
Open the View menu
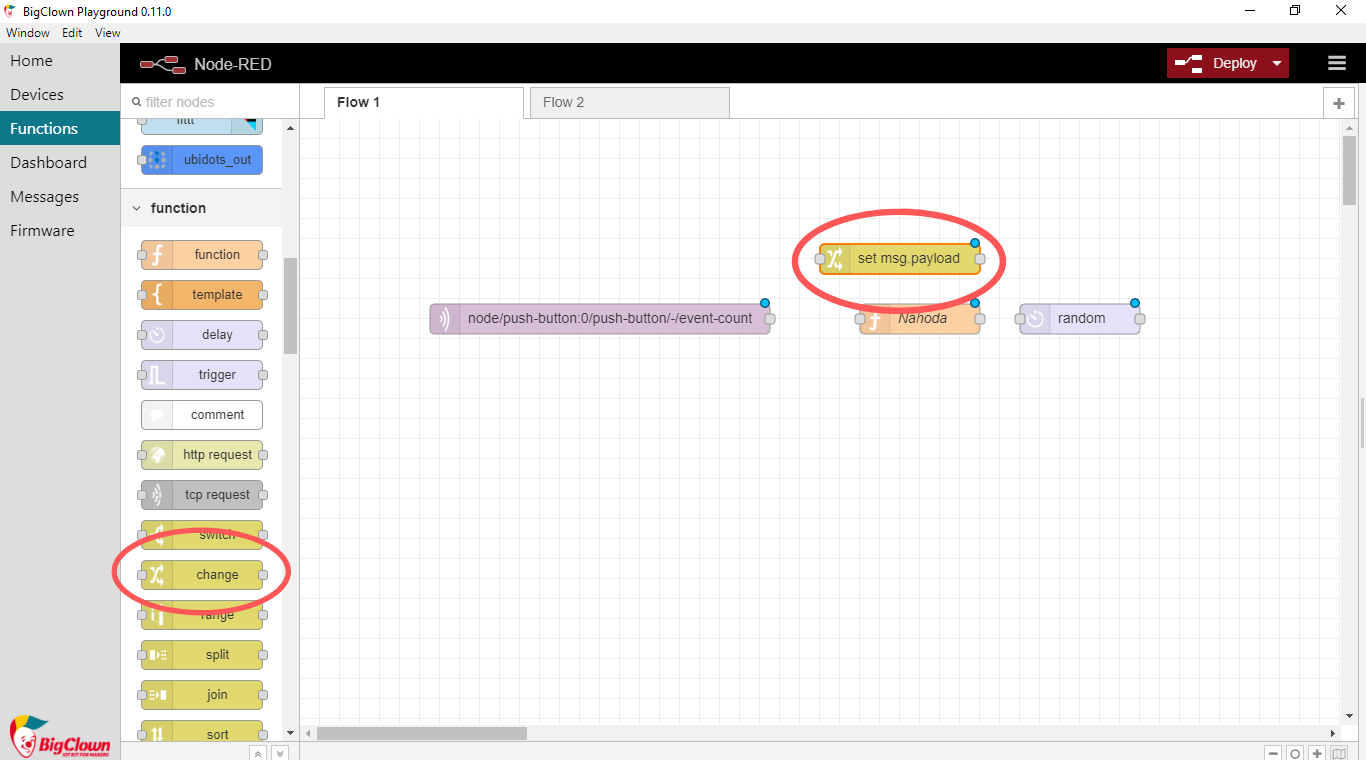[x=108, y=33]
